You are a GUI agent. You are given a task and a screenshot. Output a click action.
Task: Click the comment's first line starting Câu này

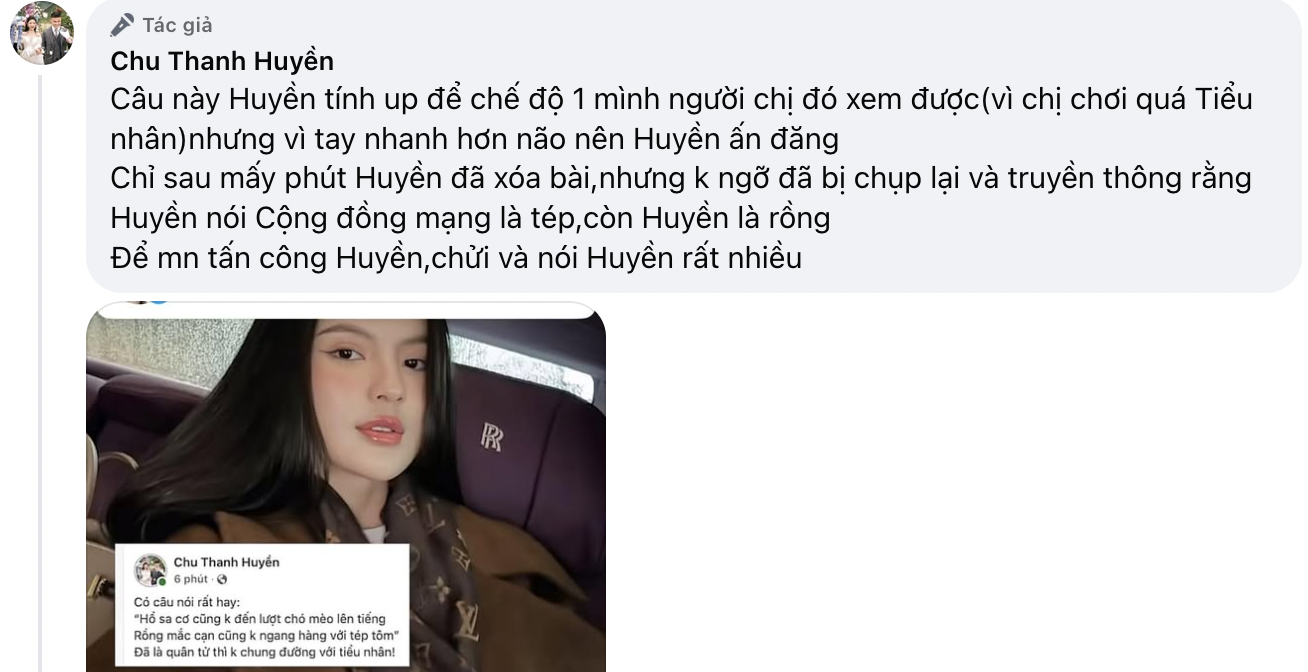pyautogui.click(x=681, y=101)
